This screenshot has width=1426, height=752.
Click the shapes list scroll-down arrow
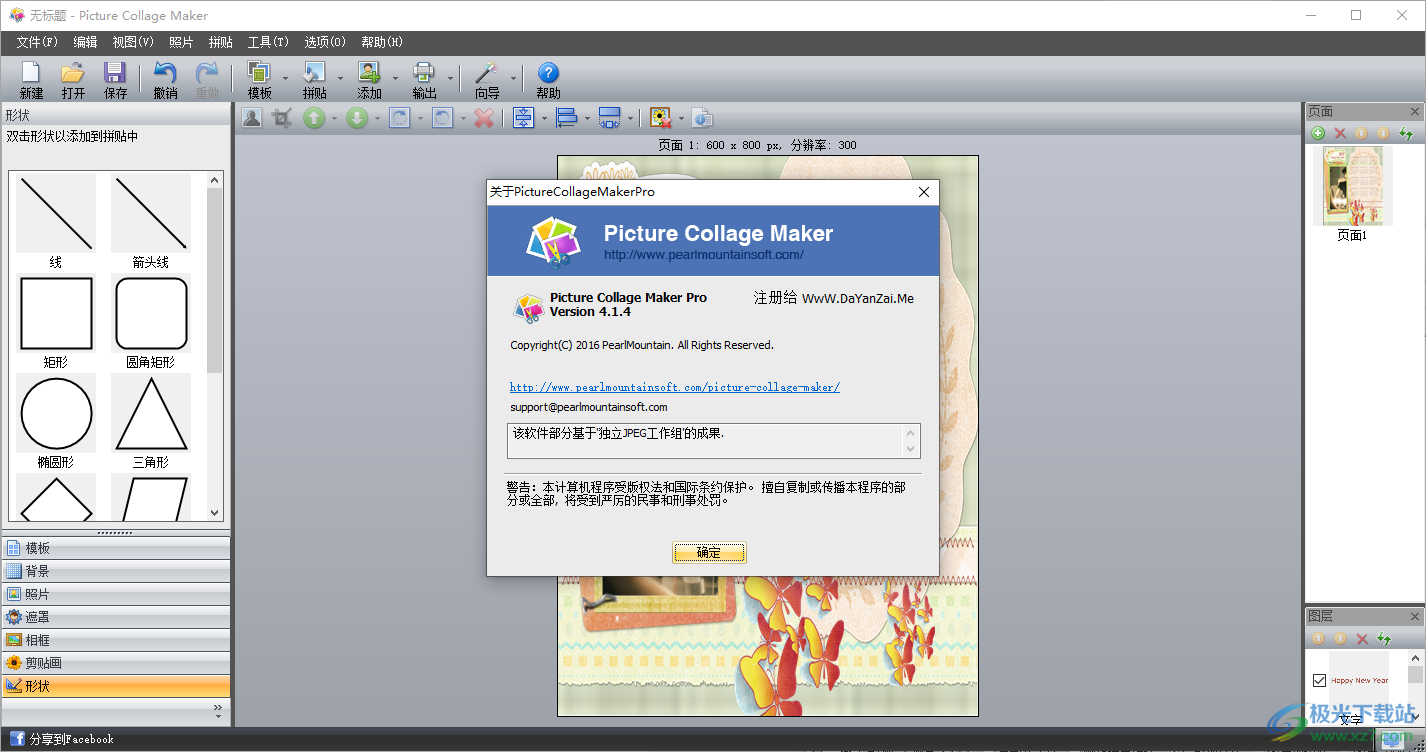(215, 512)
